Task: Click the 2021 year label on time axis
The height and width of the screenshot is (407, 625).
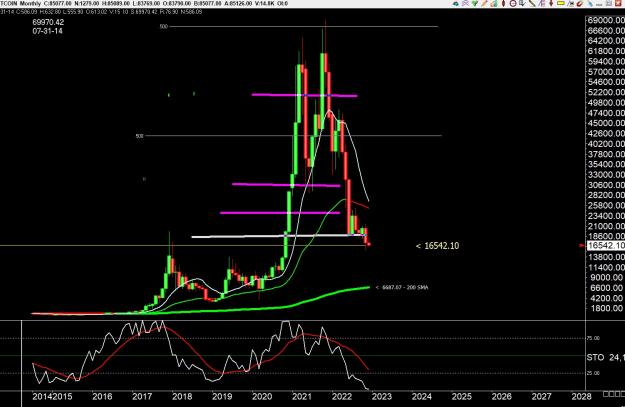Action: click(302, 397)
